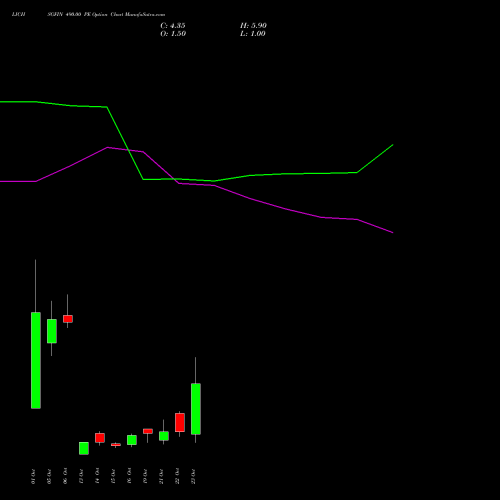Select the red candle for 22 Oct
Viewport: 500px width, 500px height.
tap(180, 422)
